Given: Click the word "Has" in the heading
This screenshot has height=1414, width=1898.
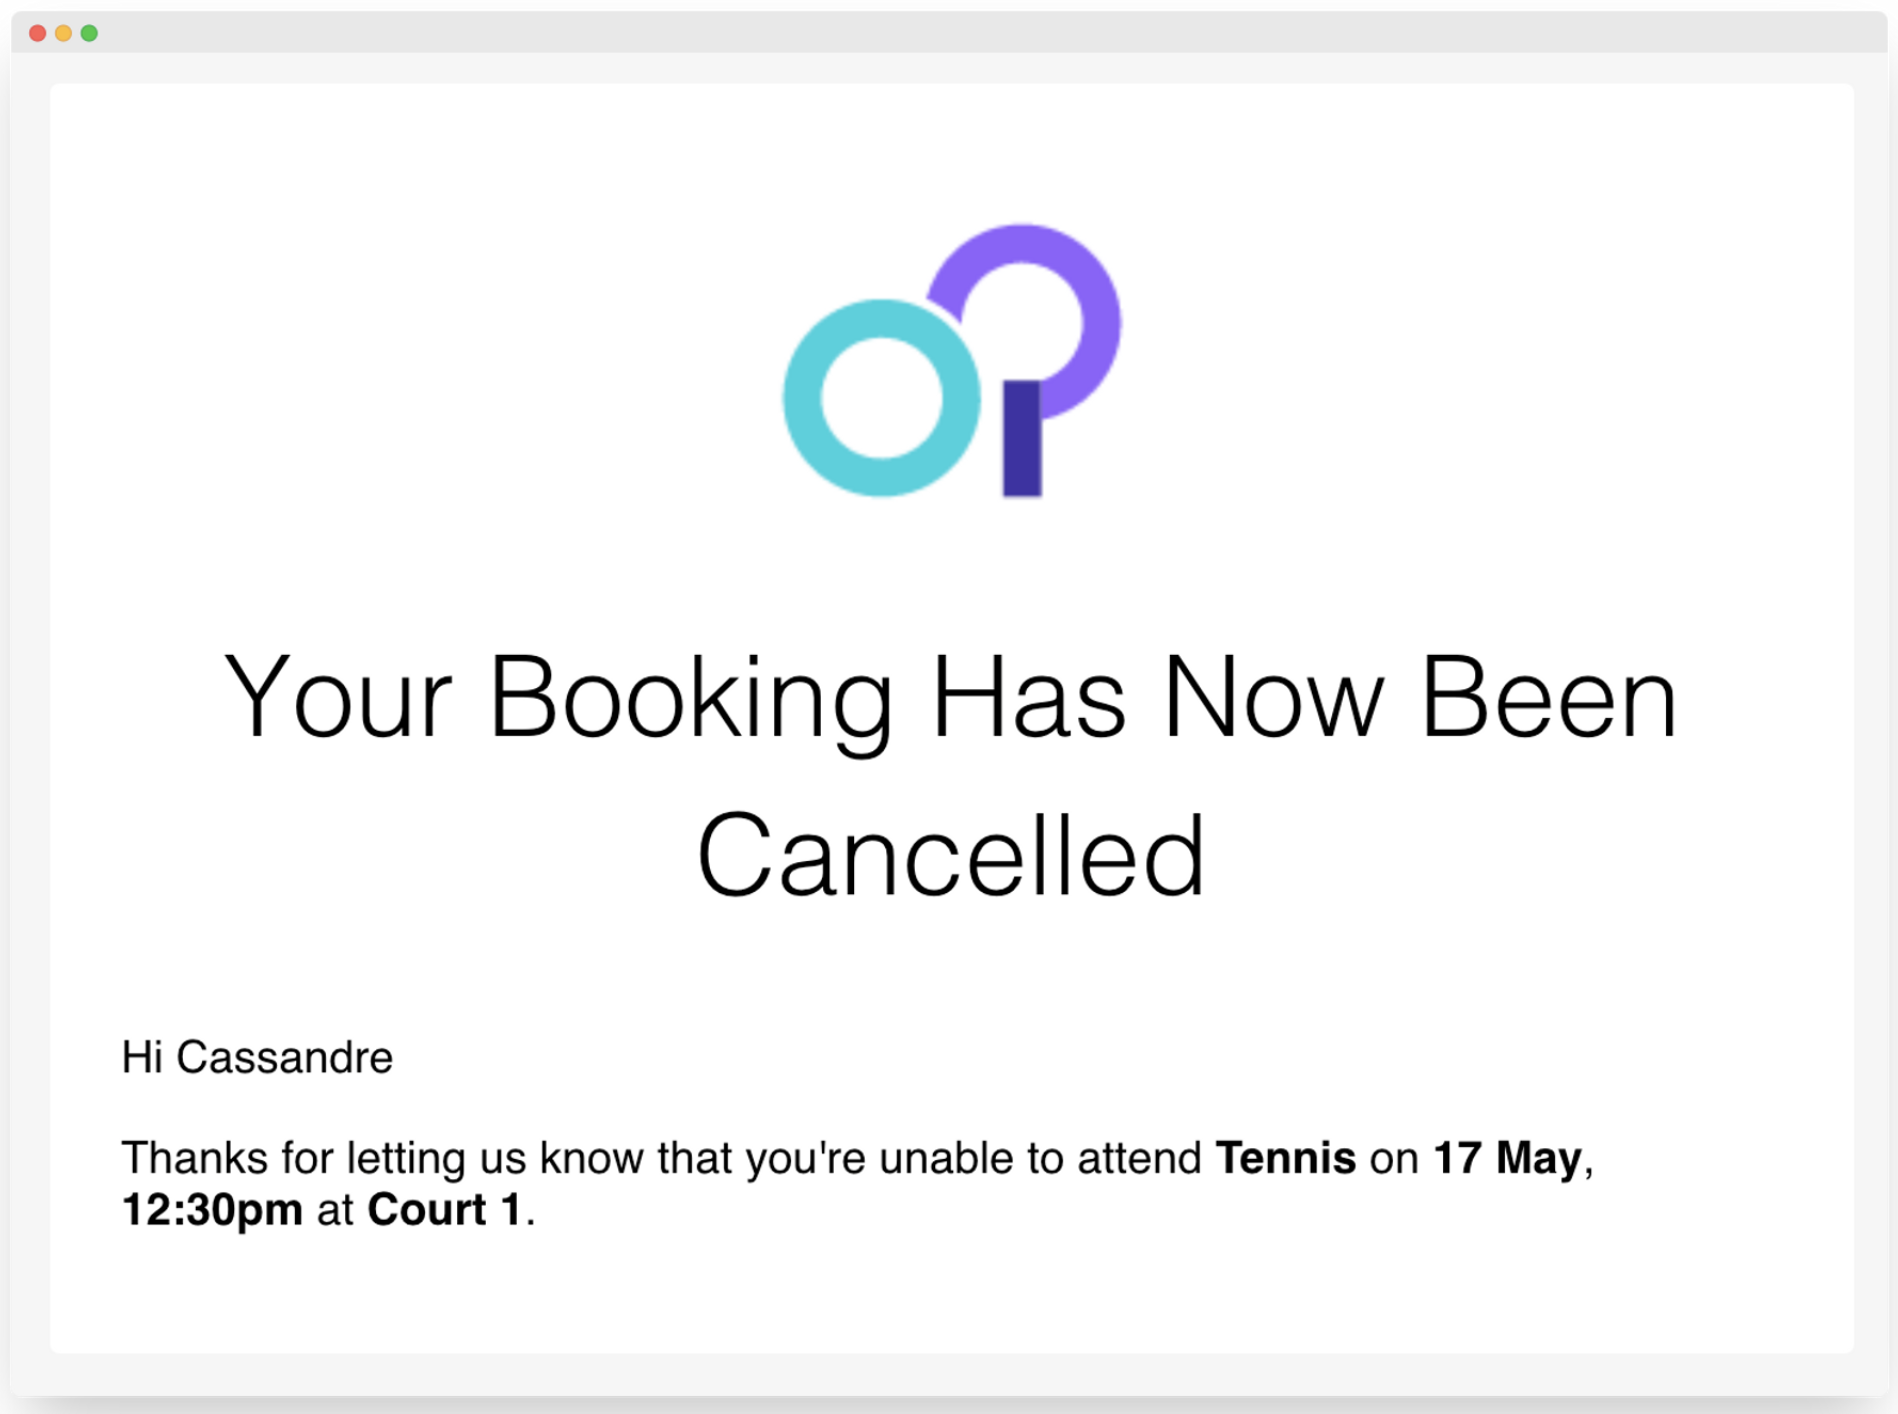Looking at the screenshot, I should [1028, 697].
